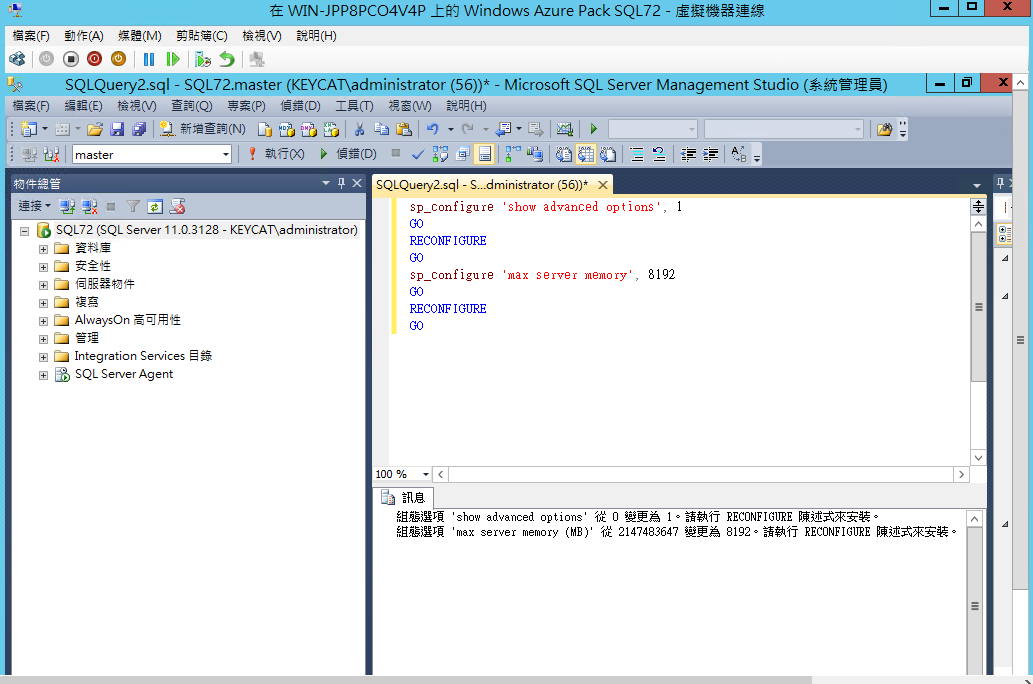Click the Database Engine Query icon

point(265,129)
